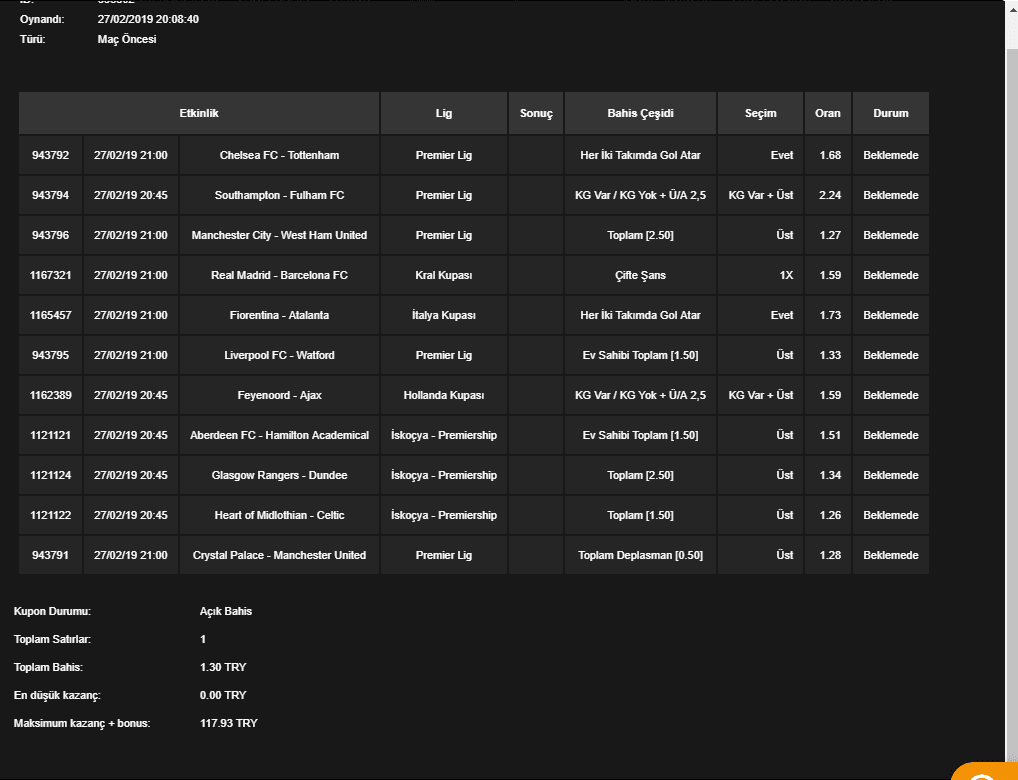This screenshot has height=780, width=1018.
Task: Select the Chelsea FC - Tottenham match
Action: (x=279, y=155)
